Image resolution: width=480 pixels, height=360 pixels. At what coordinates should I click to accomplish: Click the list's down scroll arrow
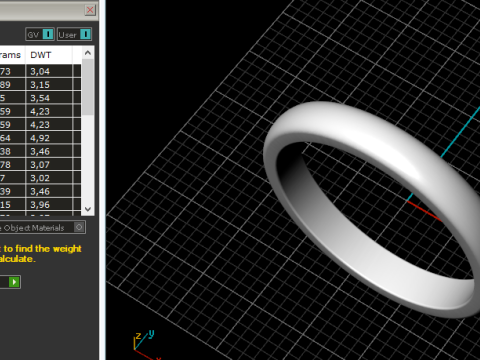[88, 209]
